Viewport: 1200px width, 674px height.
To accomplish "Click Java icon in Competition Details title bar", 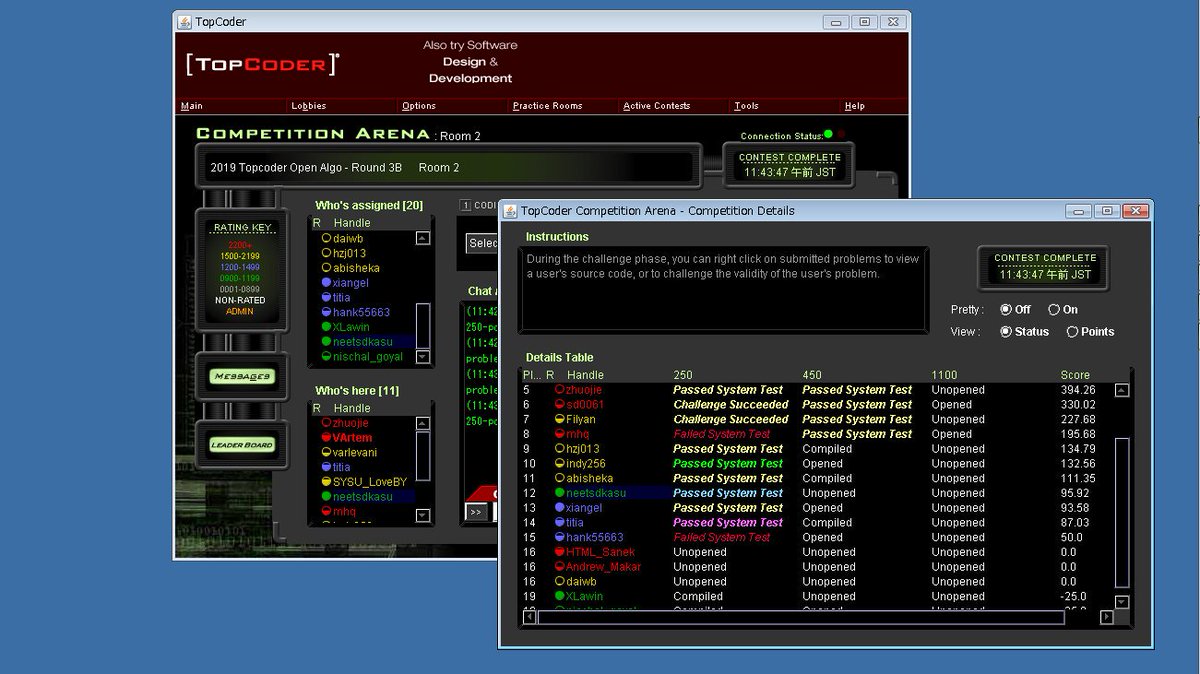I will (510, 211).
